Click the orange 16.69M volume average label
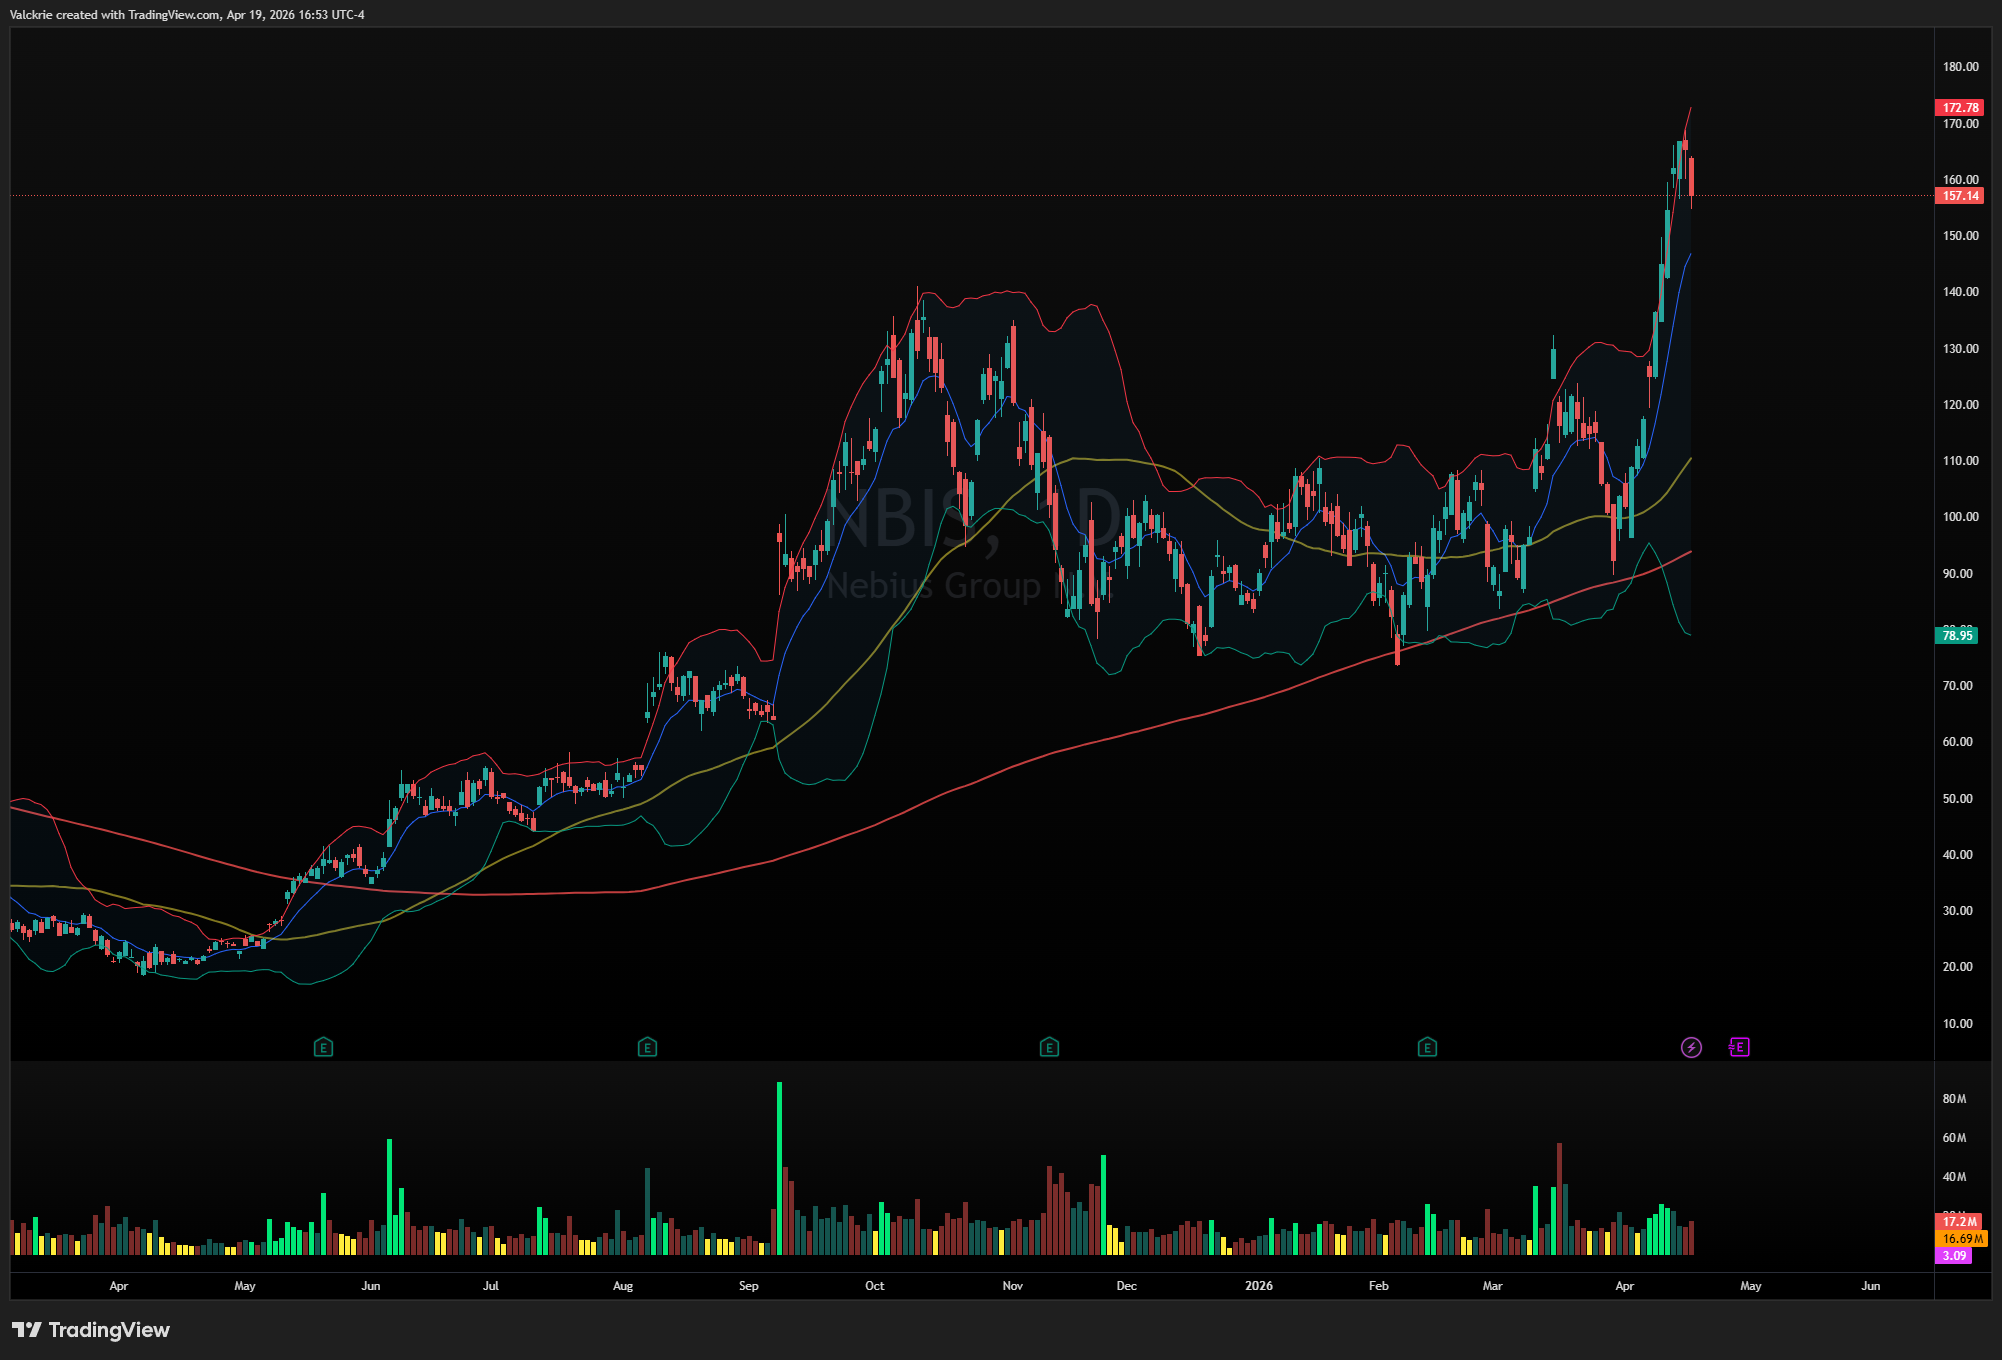The image size is (2002, 1360). [1962, 1239]
